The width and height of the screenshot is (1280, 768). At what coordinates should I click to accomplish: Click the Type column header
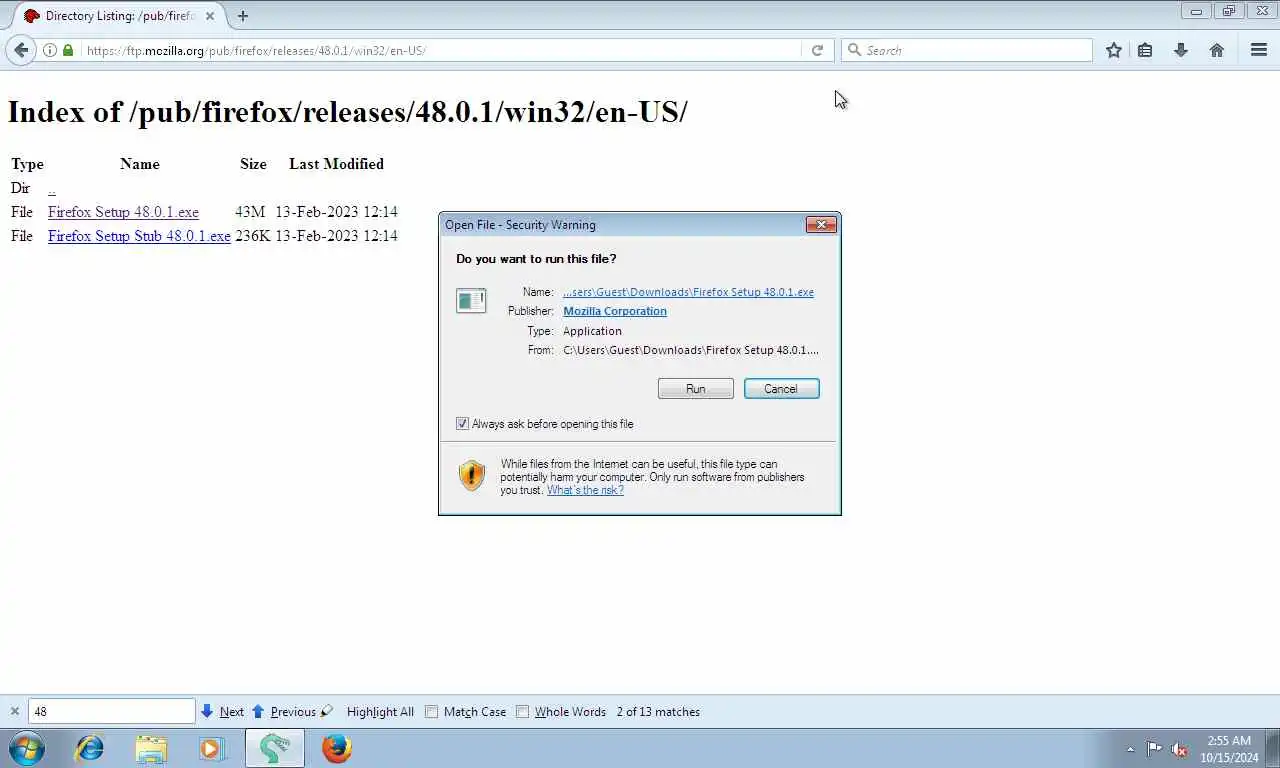27,164
